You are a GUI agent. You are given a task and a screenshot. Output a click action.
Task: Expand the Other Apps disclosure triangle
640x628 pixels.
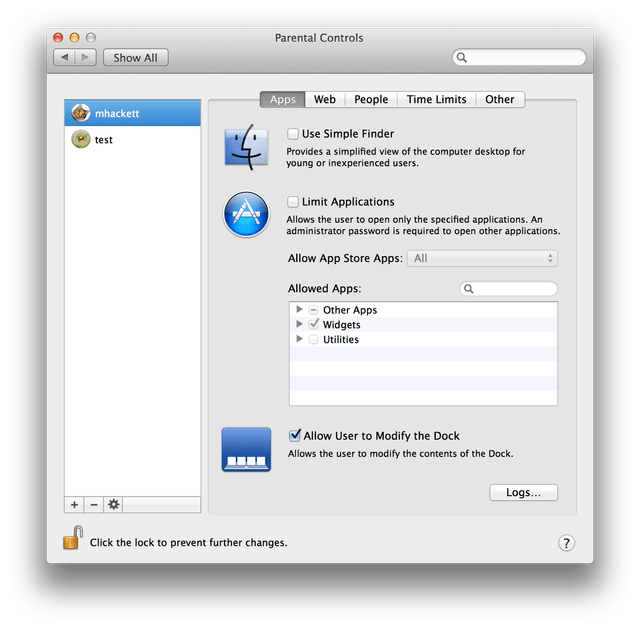click(299, 309)
